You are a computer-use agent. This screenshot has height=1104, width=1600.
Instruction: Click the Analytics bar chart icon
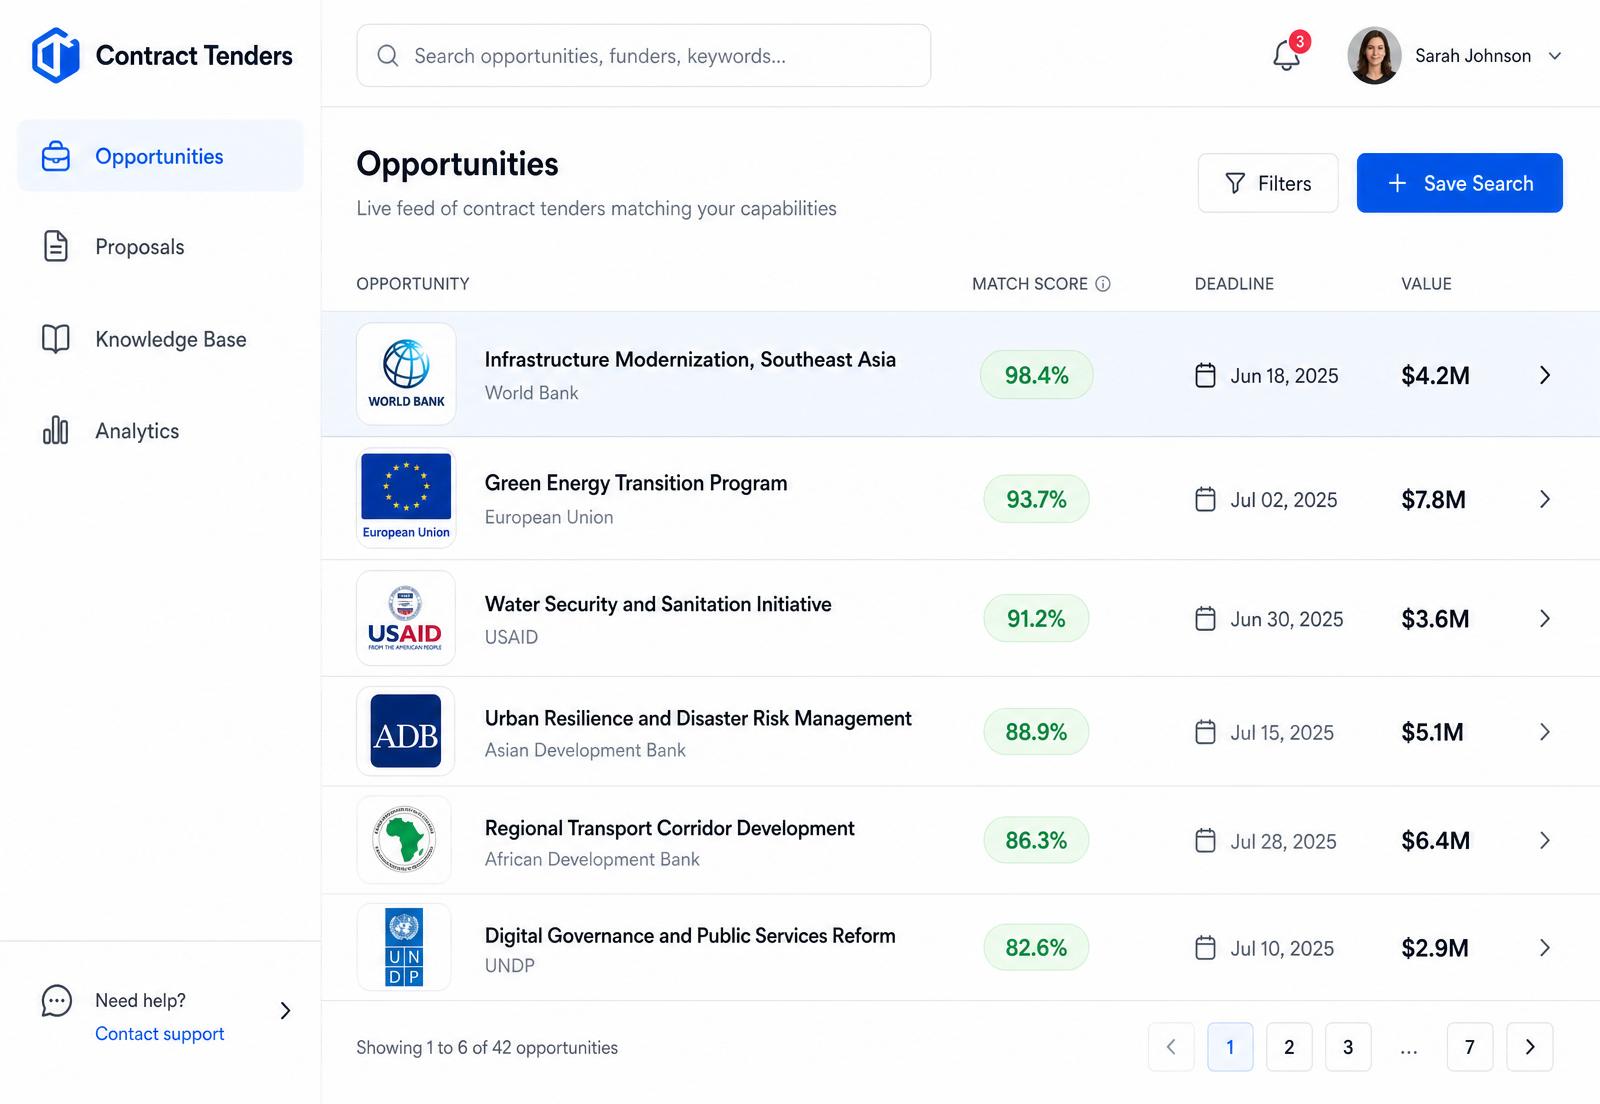[x=56, y=431]
